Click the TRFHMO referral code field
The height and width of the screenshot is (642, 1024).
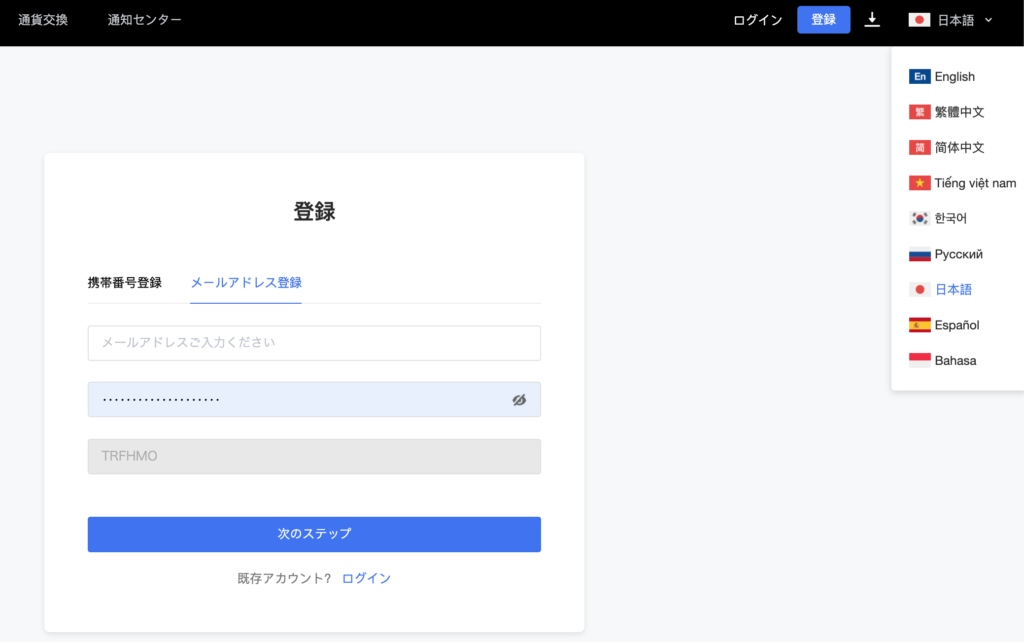(x=314, y=456)
